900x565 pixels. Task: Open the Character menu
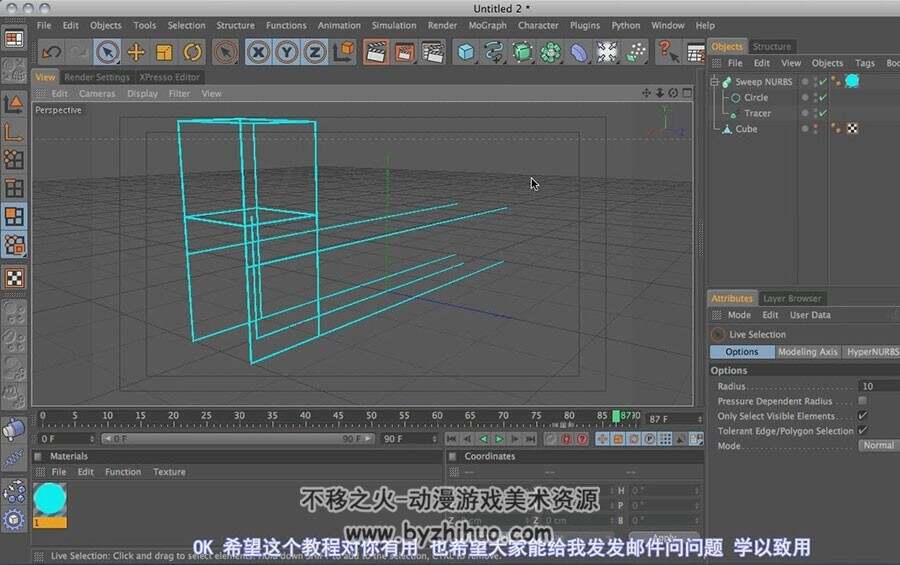point(538,25)
